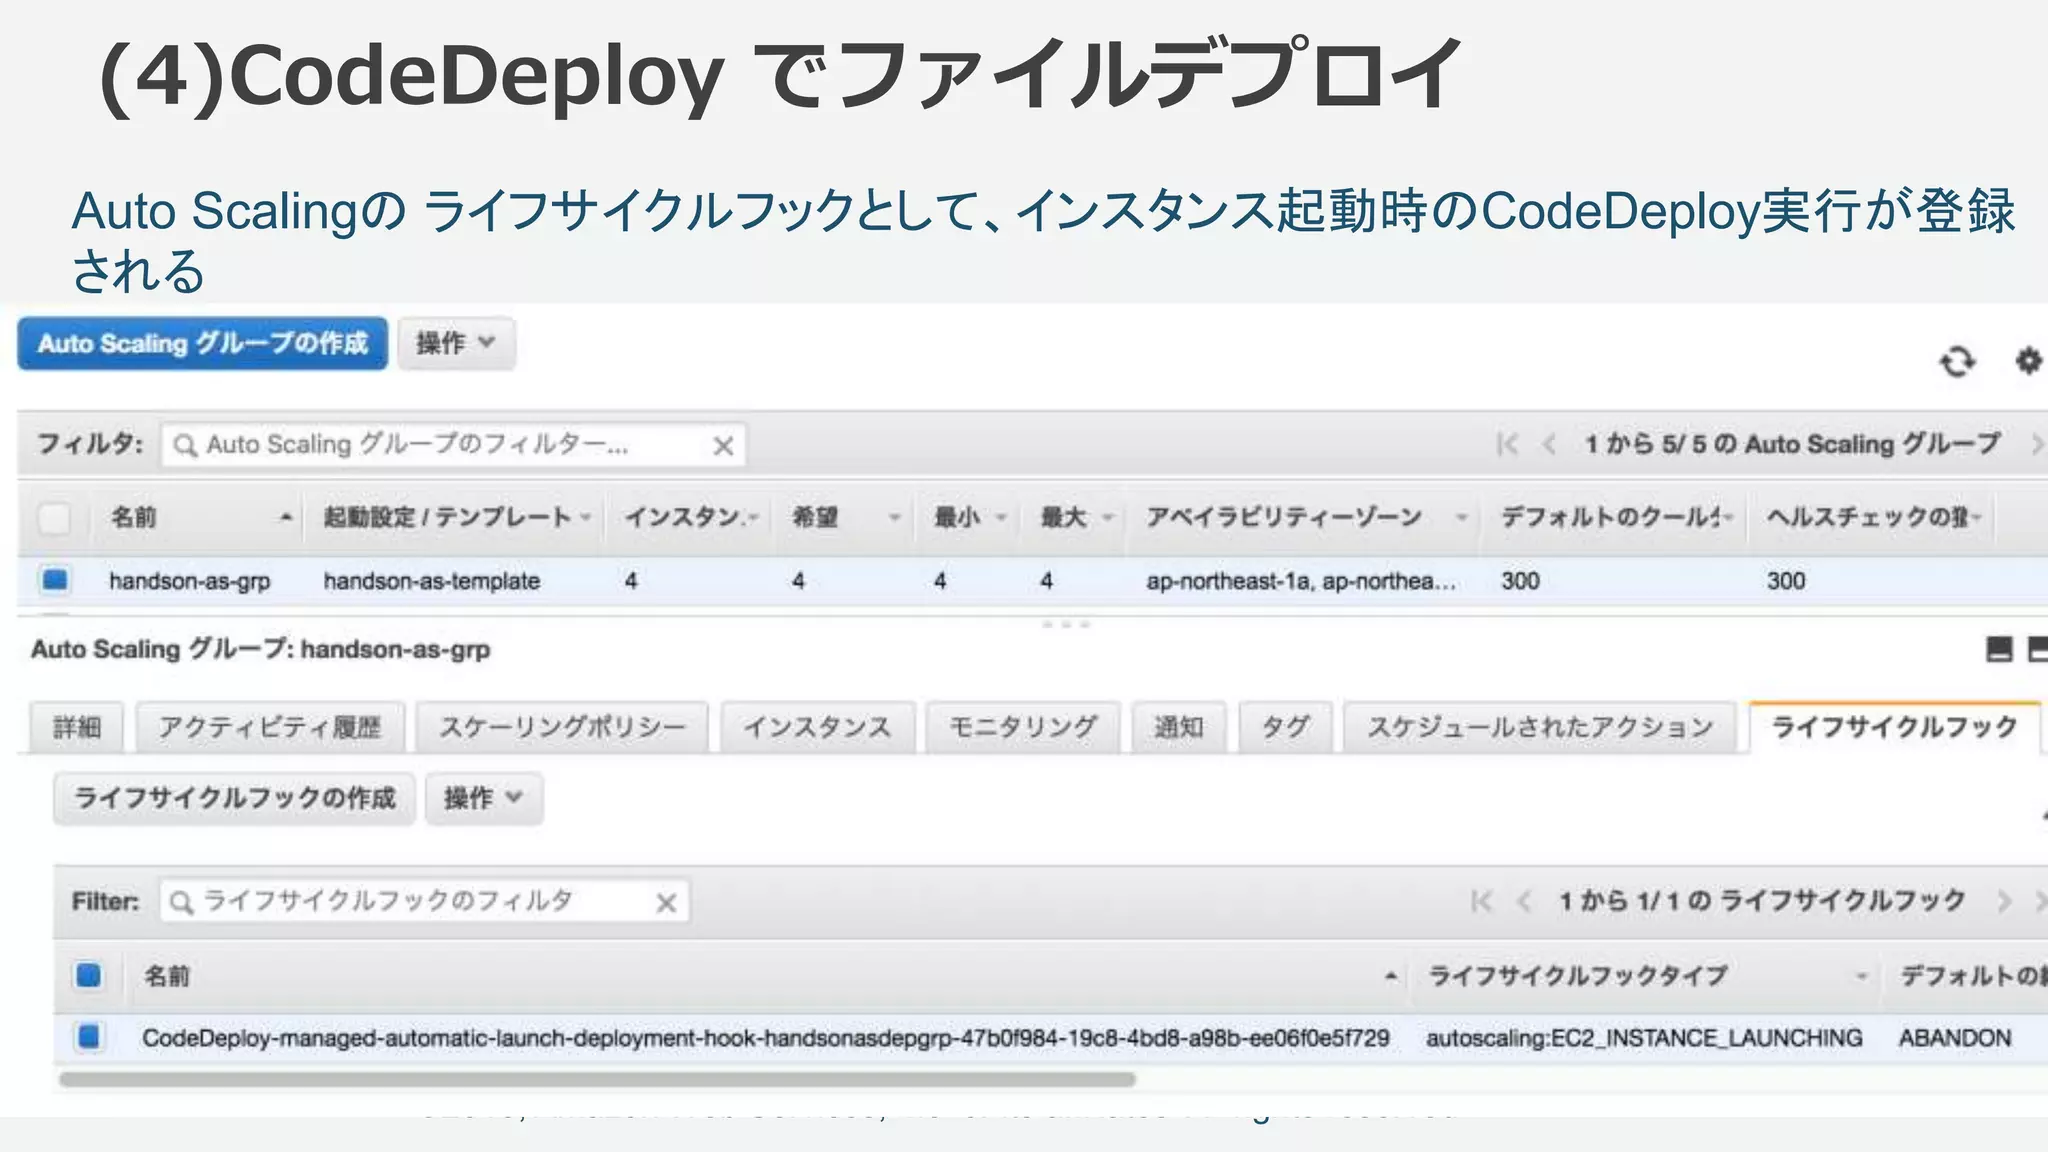
Task: Clear the lifecycle hook filter text
Action: 666,903
